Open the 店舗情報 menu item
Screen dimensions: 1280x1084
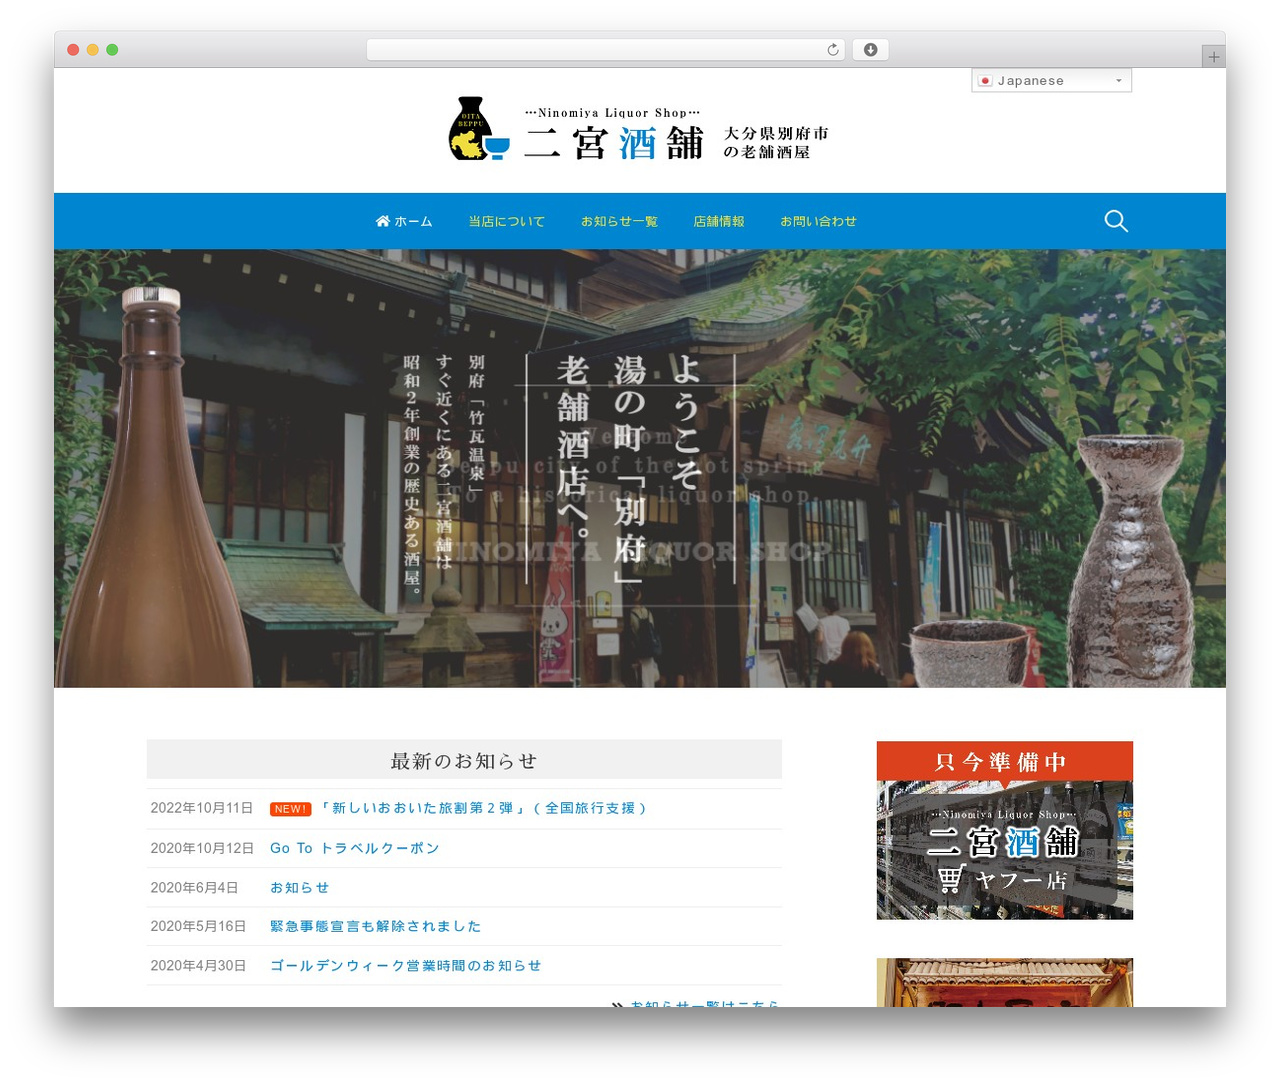click(x=719, y=221)
